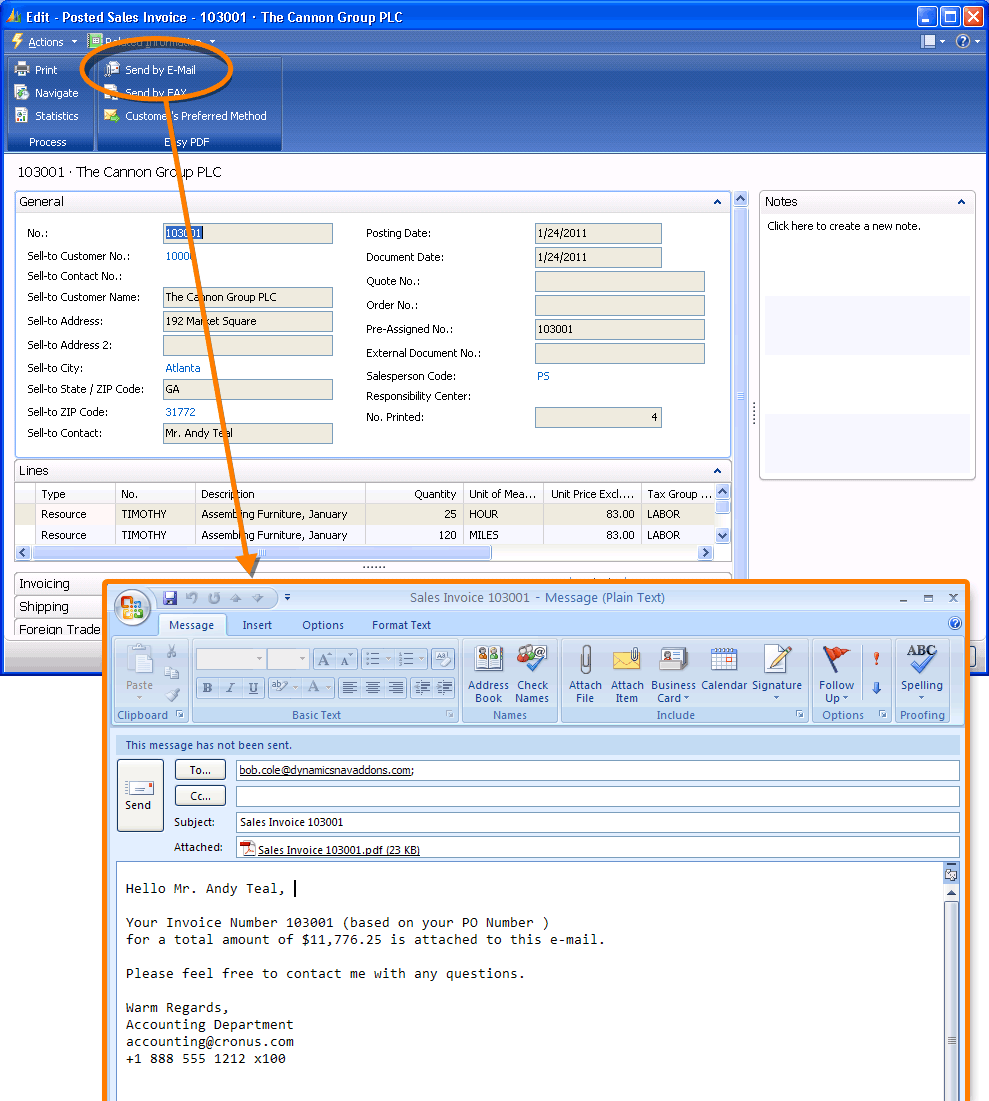Expand the Shipping FastTab
Image resolution: width=989 pixels, height=1101 pixels.
(44, 607)
